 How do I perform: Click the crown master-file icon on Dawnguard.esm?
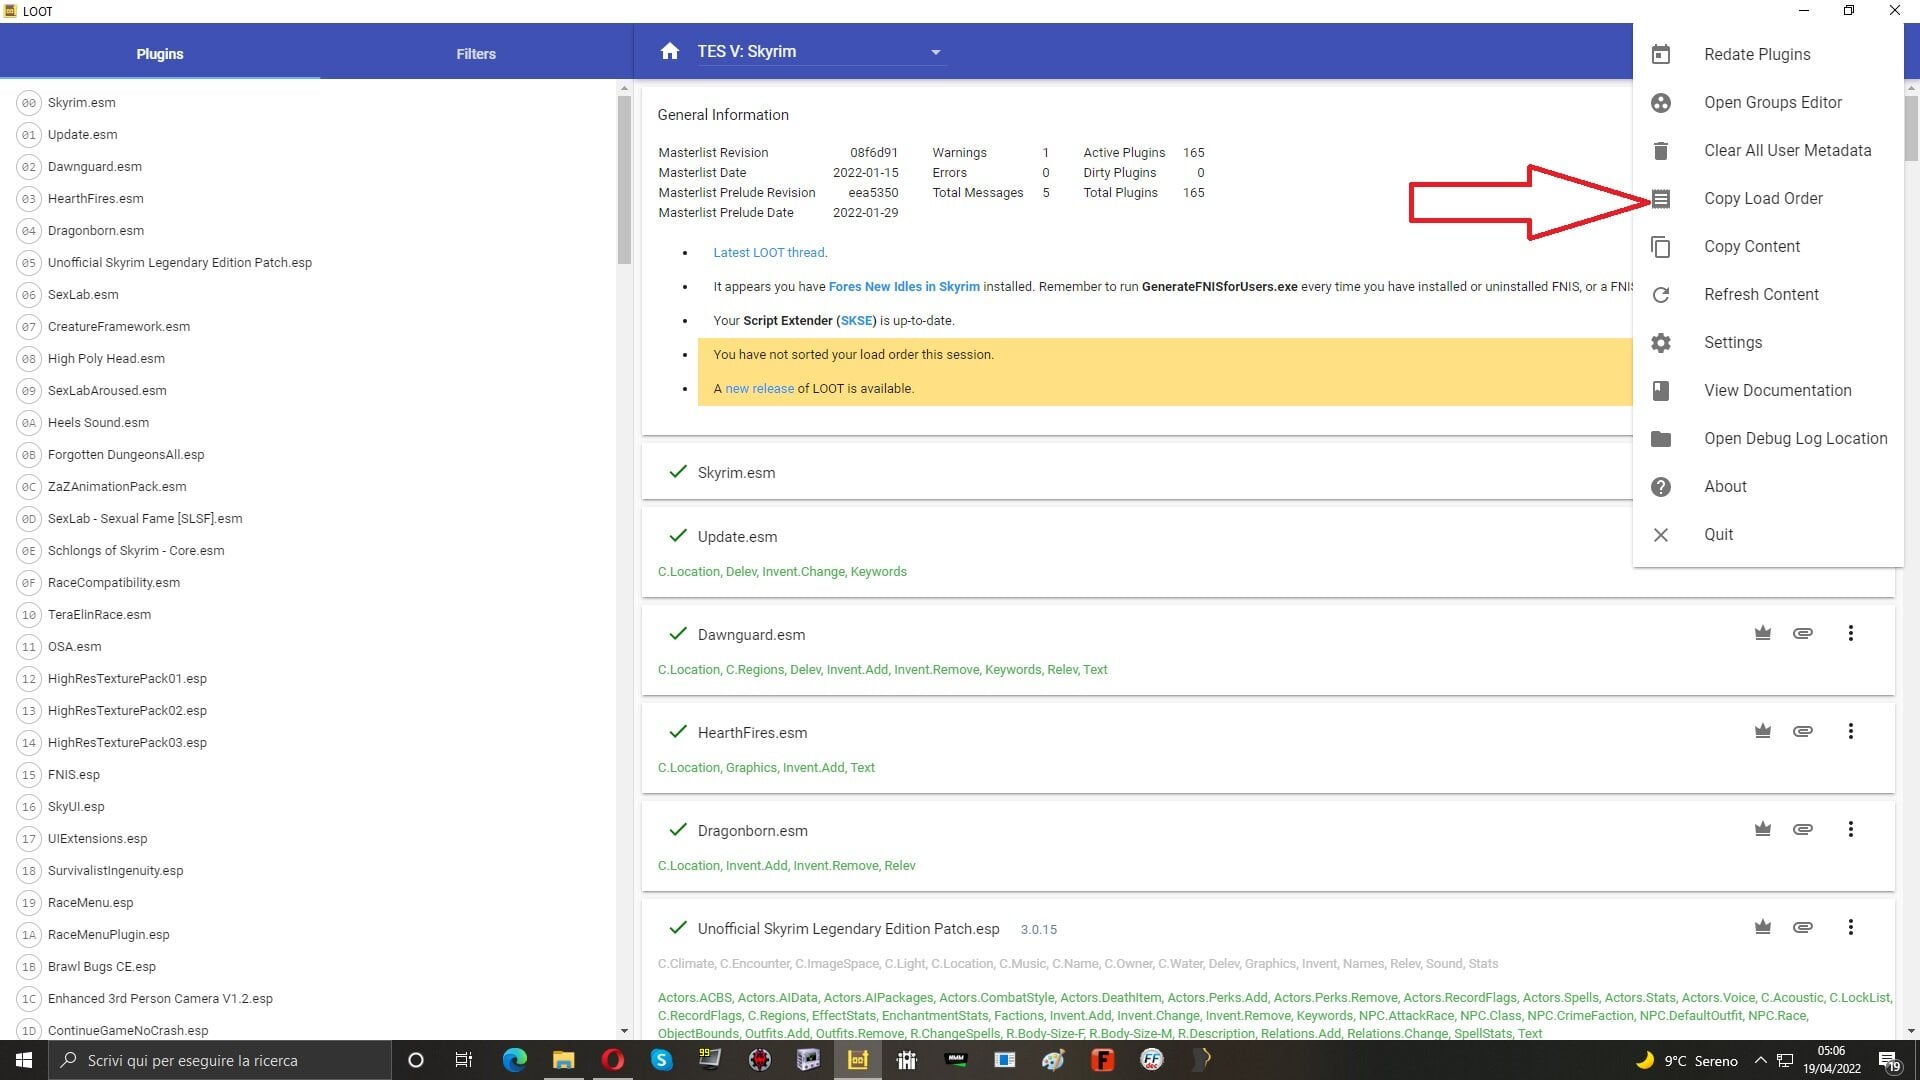[1763, 633]
